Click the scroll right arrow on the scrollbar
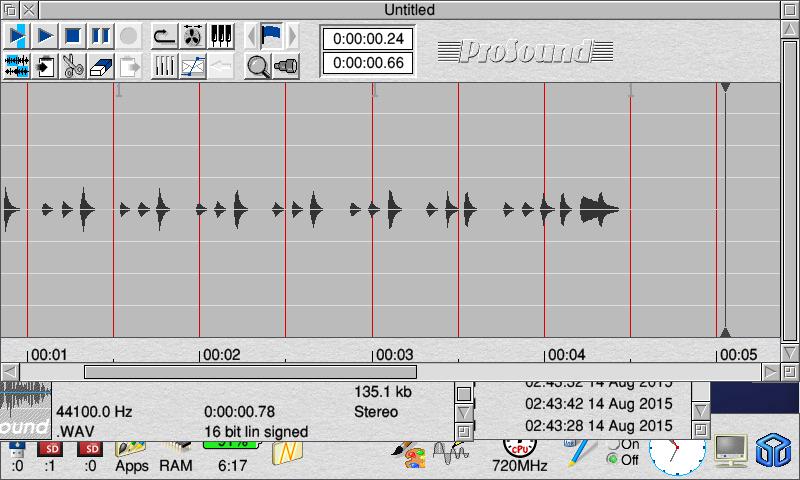800x480 pixels. pyautogui.click(x=771, y=372)
